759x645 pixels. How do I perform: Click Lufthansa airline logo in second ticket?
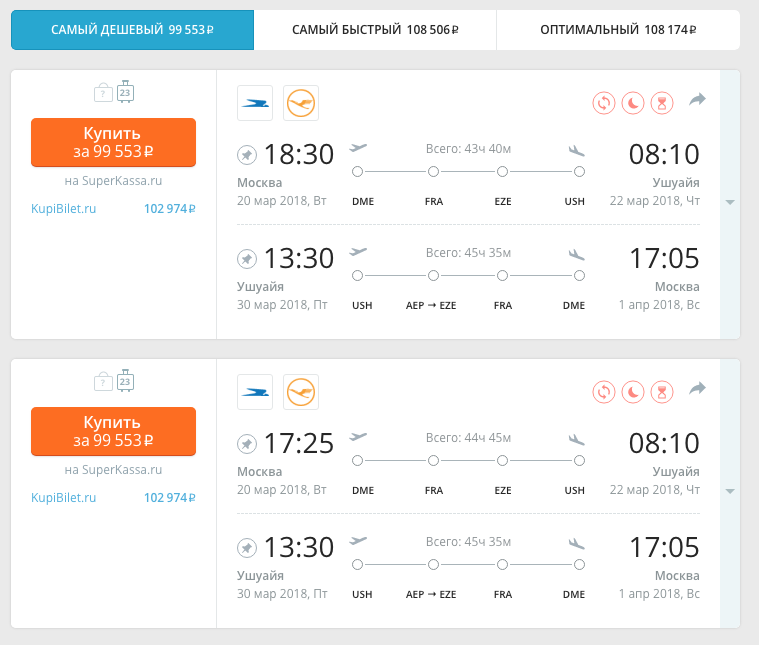pos(301,392)
